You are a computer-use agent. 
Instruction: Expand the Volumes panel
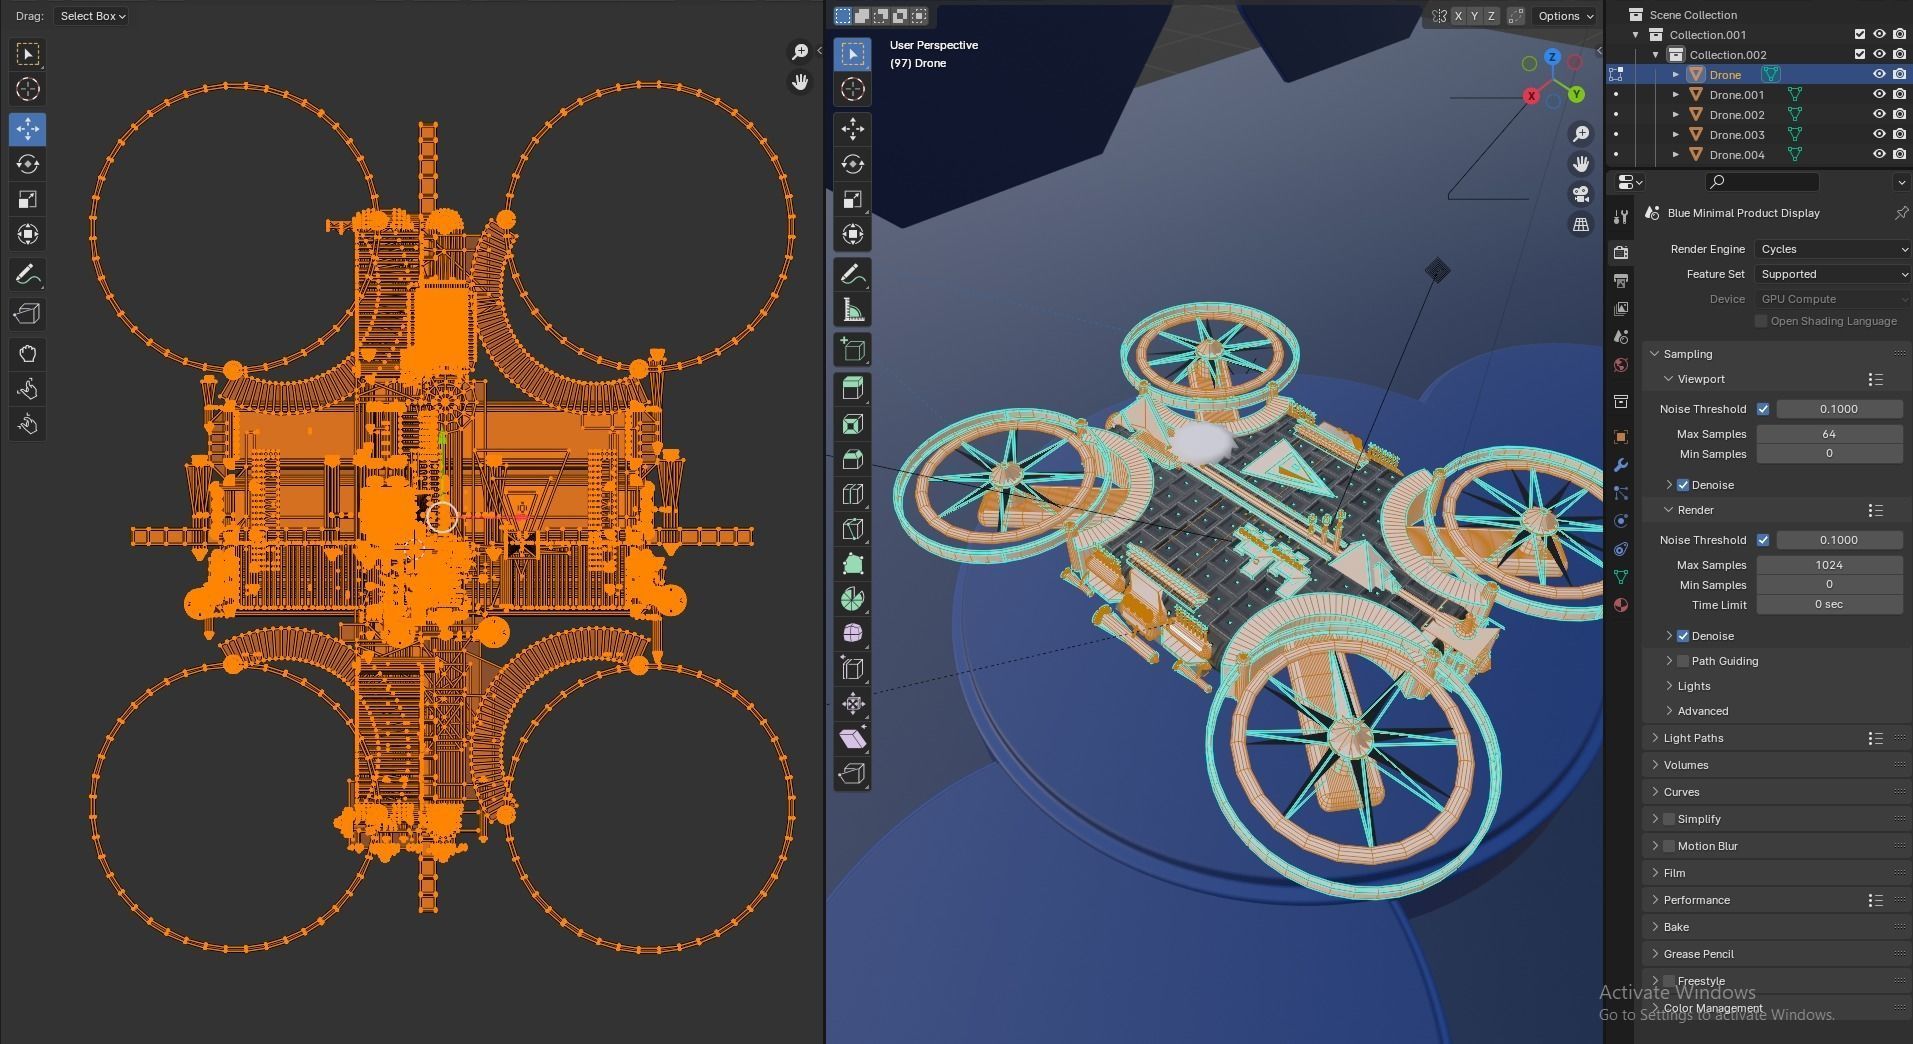pos(1686,765)
